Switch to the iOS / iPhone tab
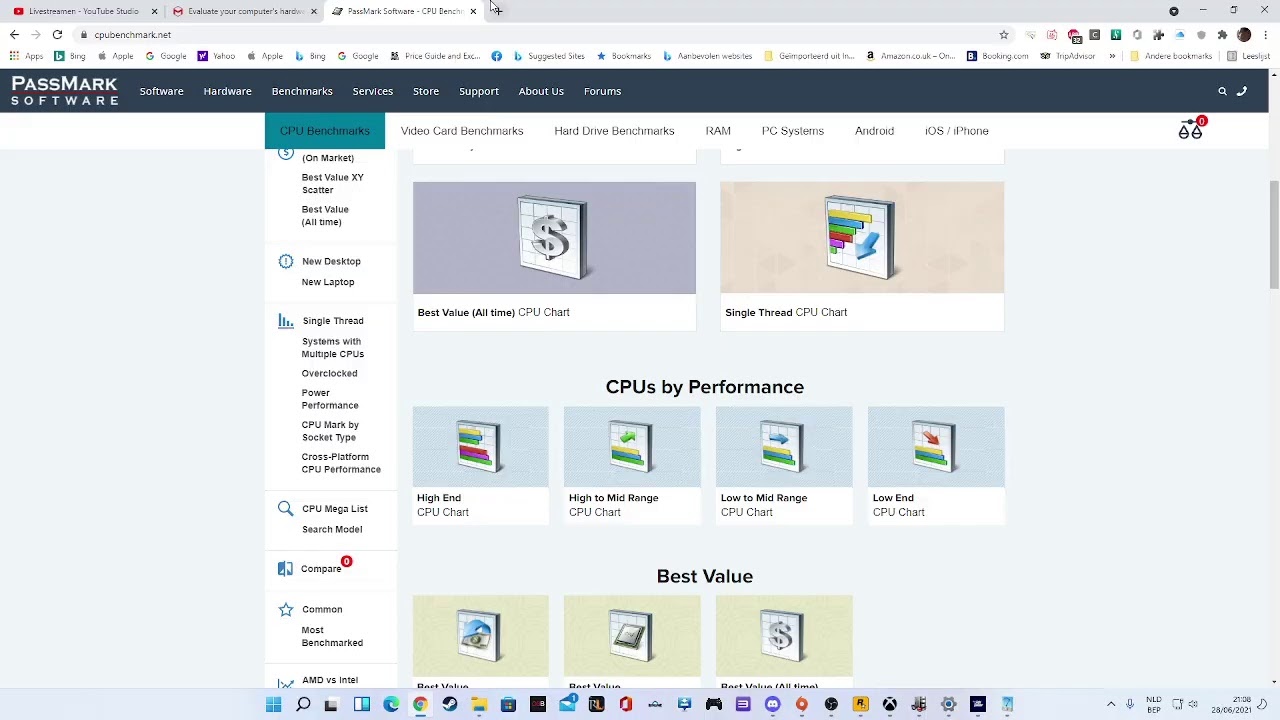1280x720 pixels. [957, 131]
